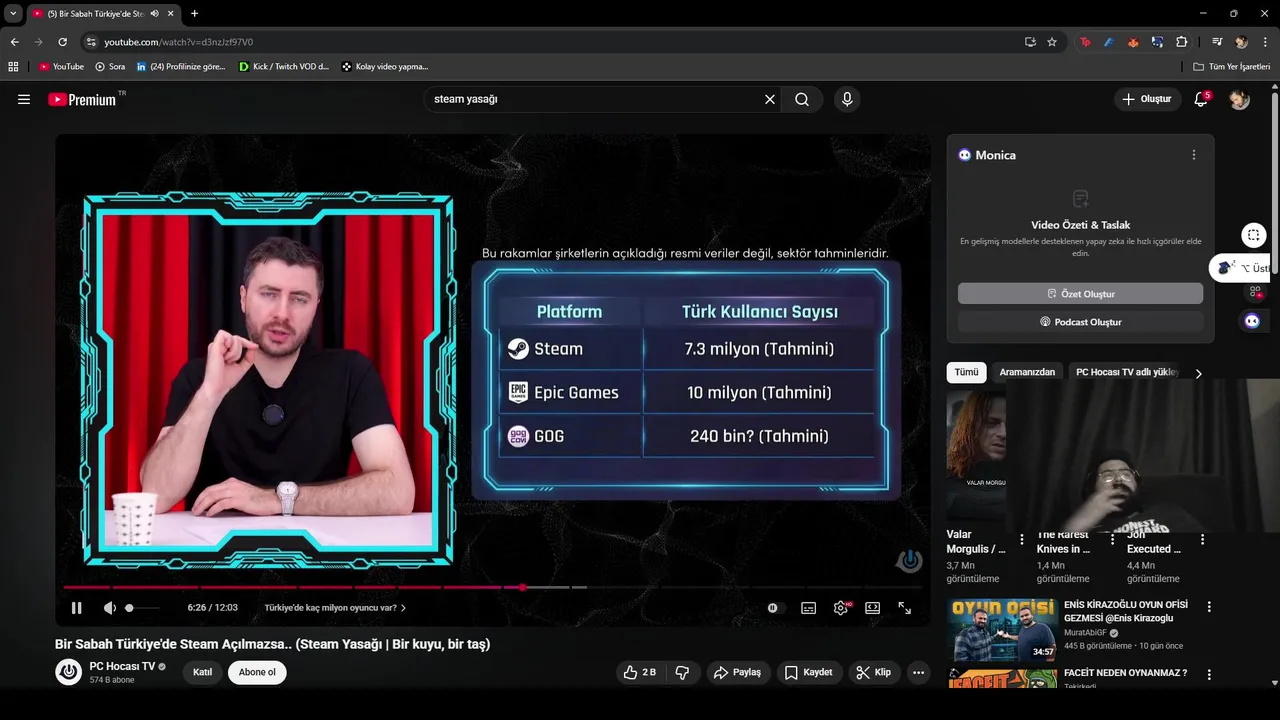The image size is (1280, 720).
Task: Toggle subtitles in the video player
Action: [808, 607]
